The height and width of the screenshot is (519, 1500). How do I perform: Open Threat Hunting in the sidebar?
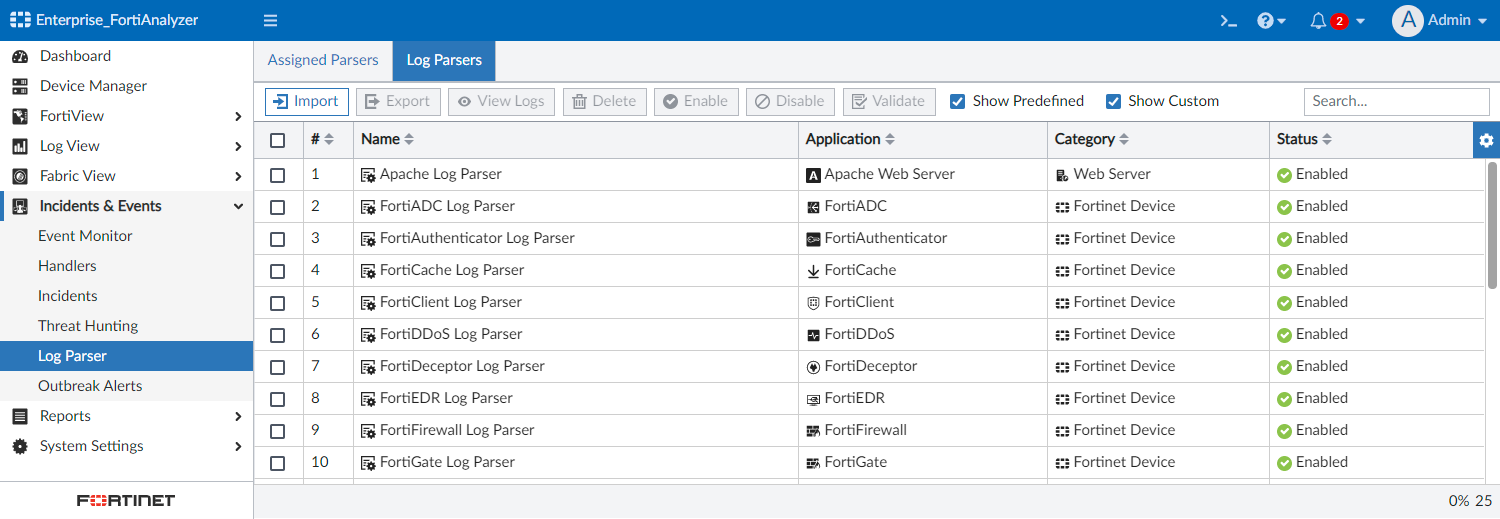click(x=88, y=326)
